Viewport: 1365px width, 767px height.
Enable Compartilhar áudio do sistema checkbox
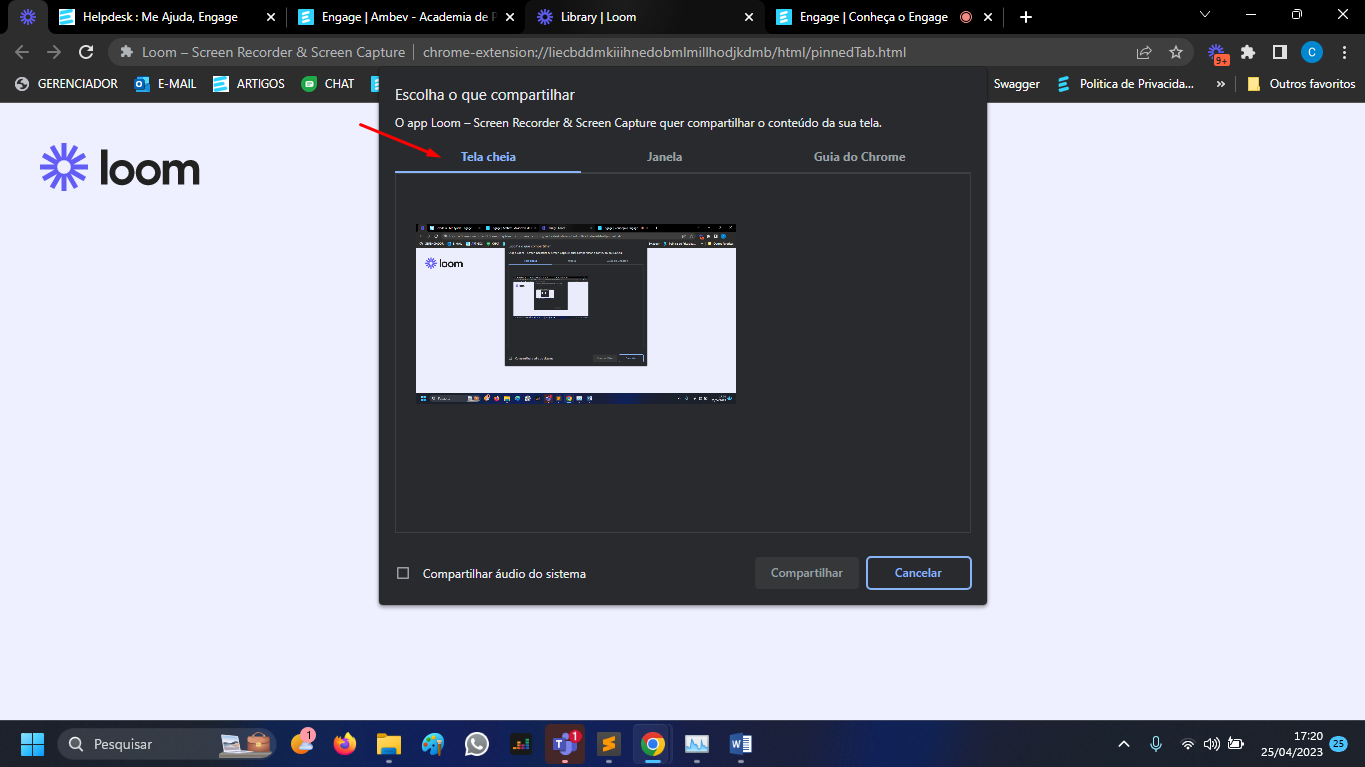tap(403, 573)
